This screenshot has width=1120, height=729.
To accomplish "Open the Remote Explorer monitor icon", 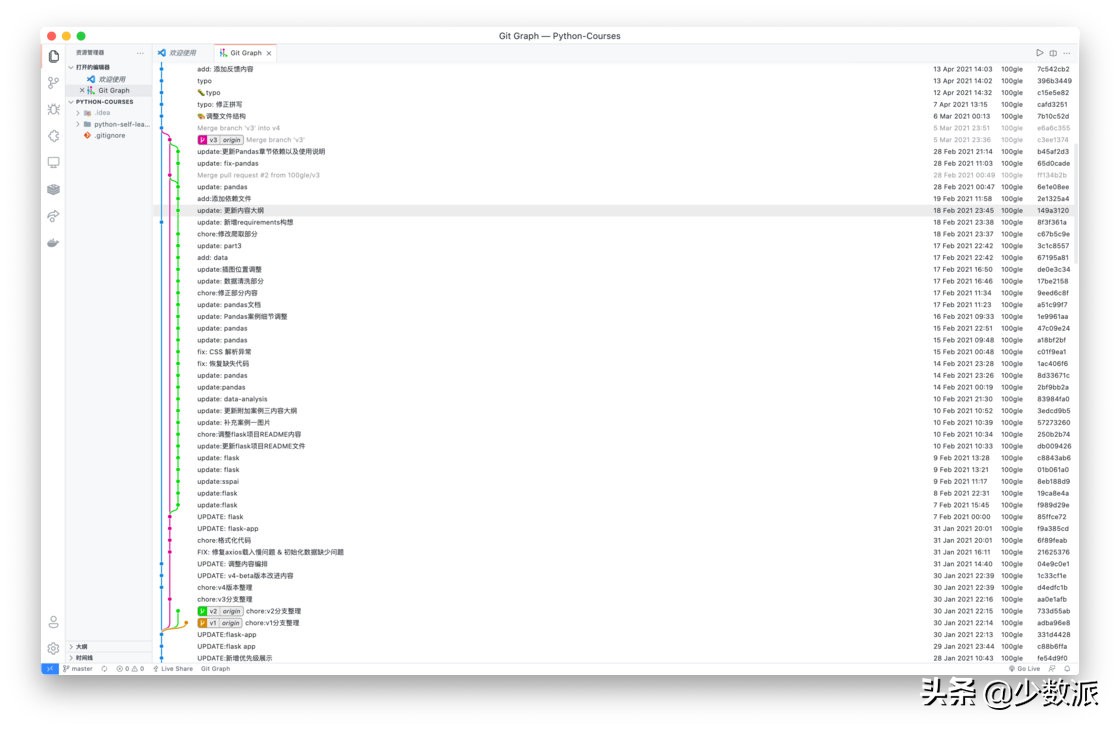I will coord(53,162).
